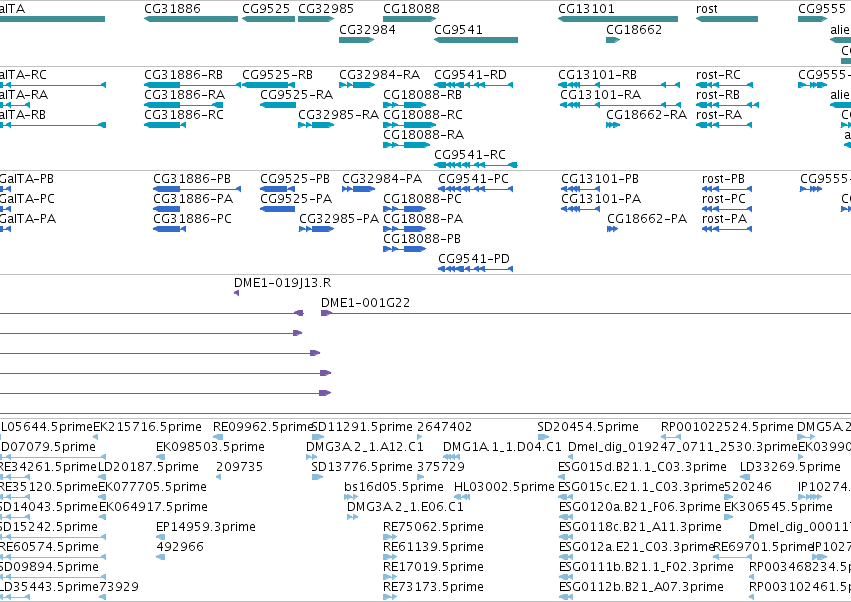Click protein CG31886-PB
The width and height of the screenshot is (851, 602).
point(197,189)
